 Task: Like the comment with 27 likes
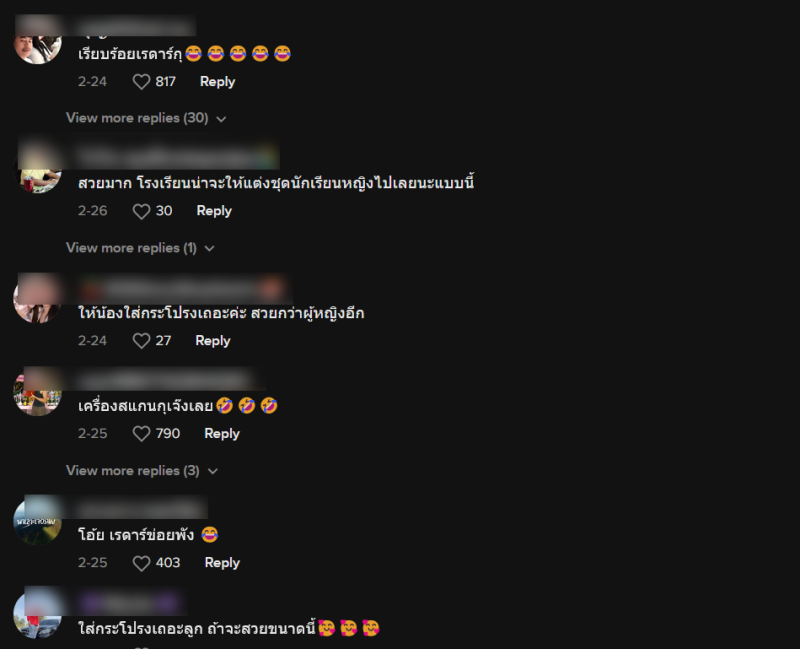pos(141,341)
